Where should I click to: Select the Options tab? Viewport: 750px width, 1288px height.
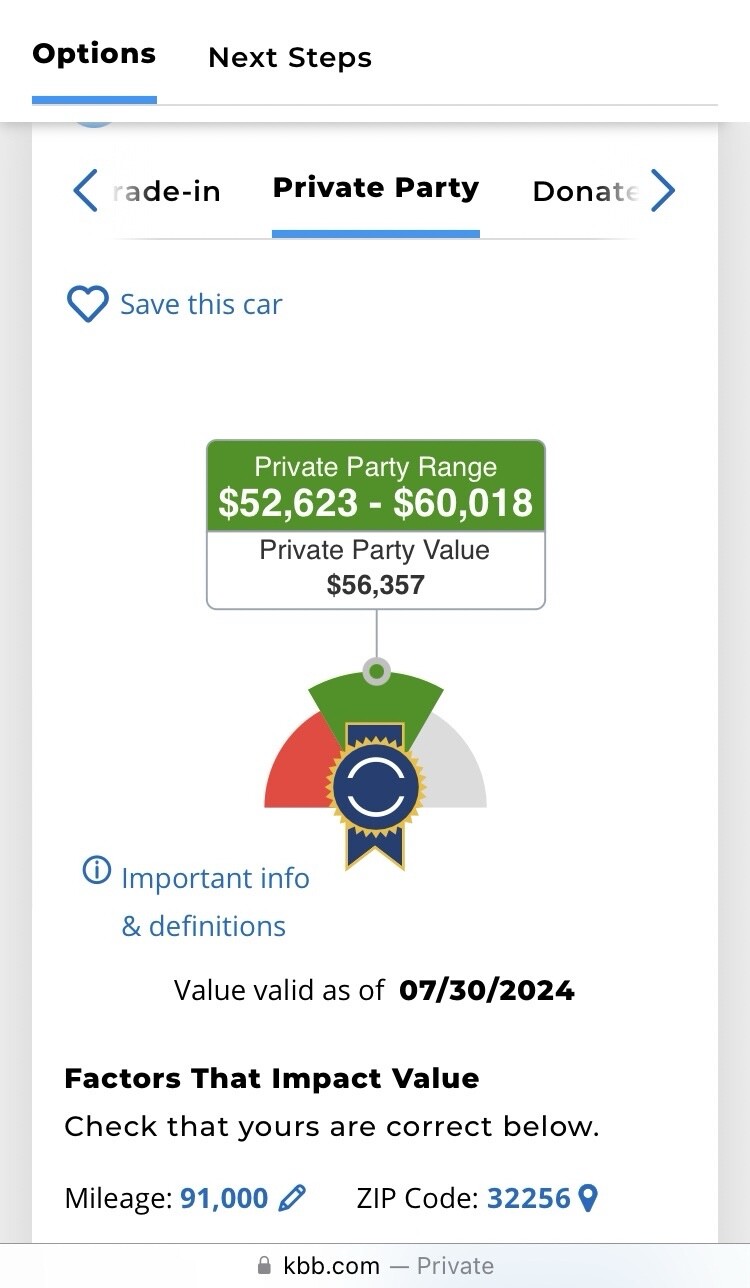94,54
